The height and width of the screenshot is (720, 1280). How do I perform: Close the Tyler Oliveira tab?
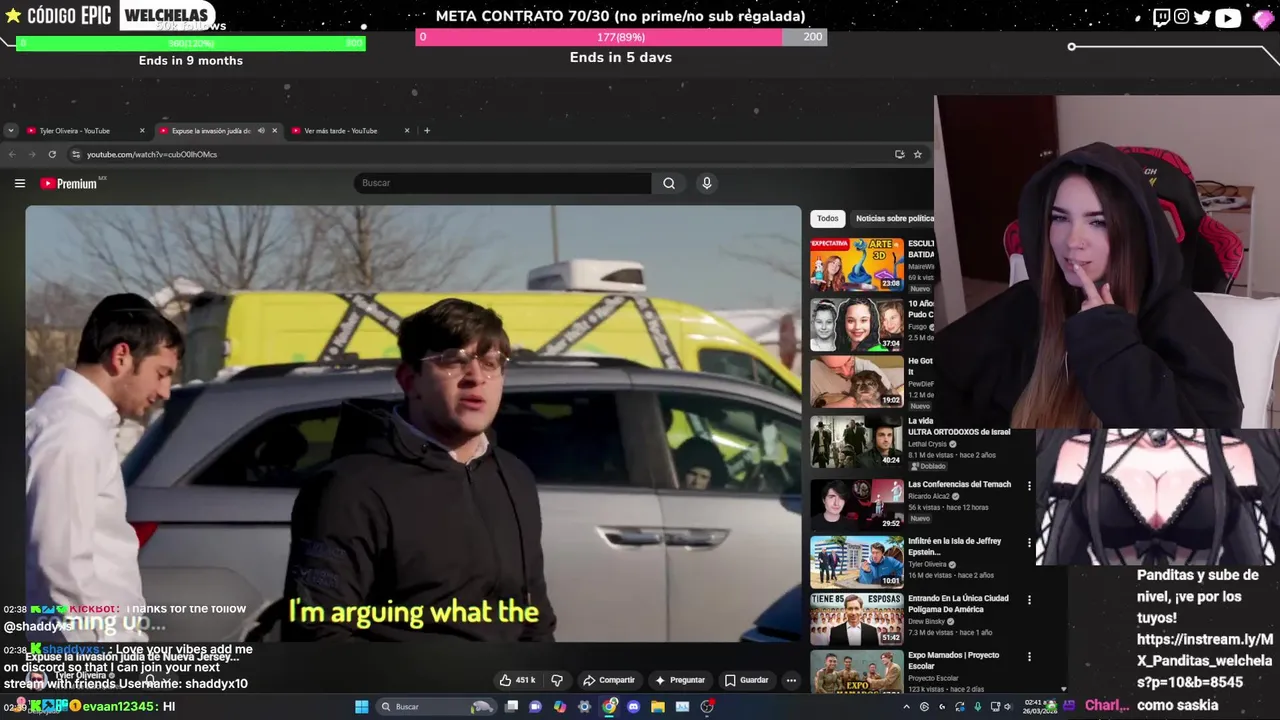coord(142,130)
